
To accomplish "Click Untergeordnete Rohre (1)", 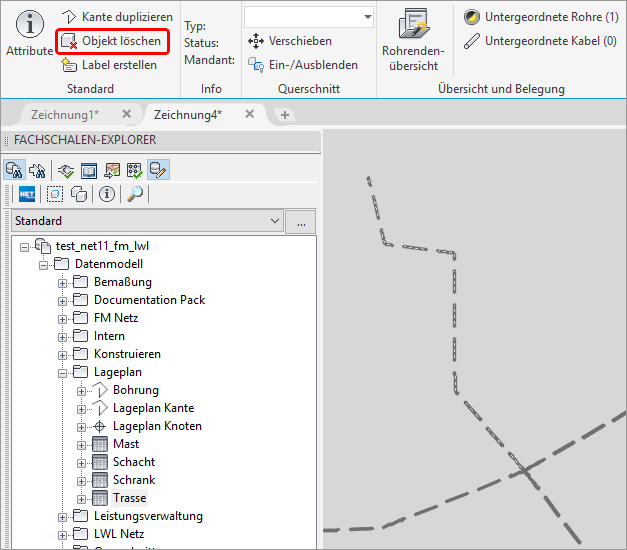I will tap(541, 17).
